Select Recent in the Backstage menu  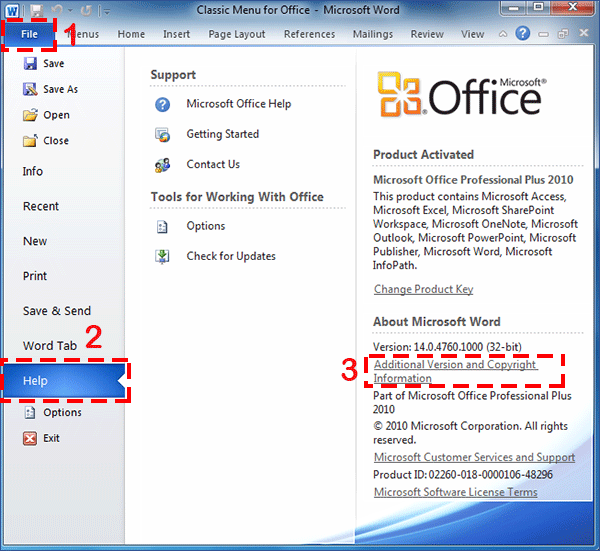[x=41, y=206]
